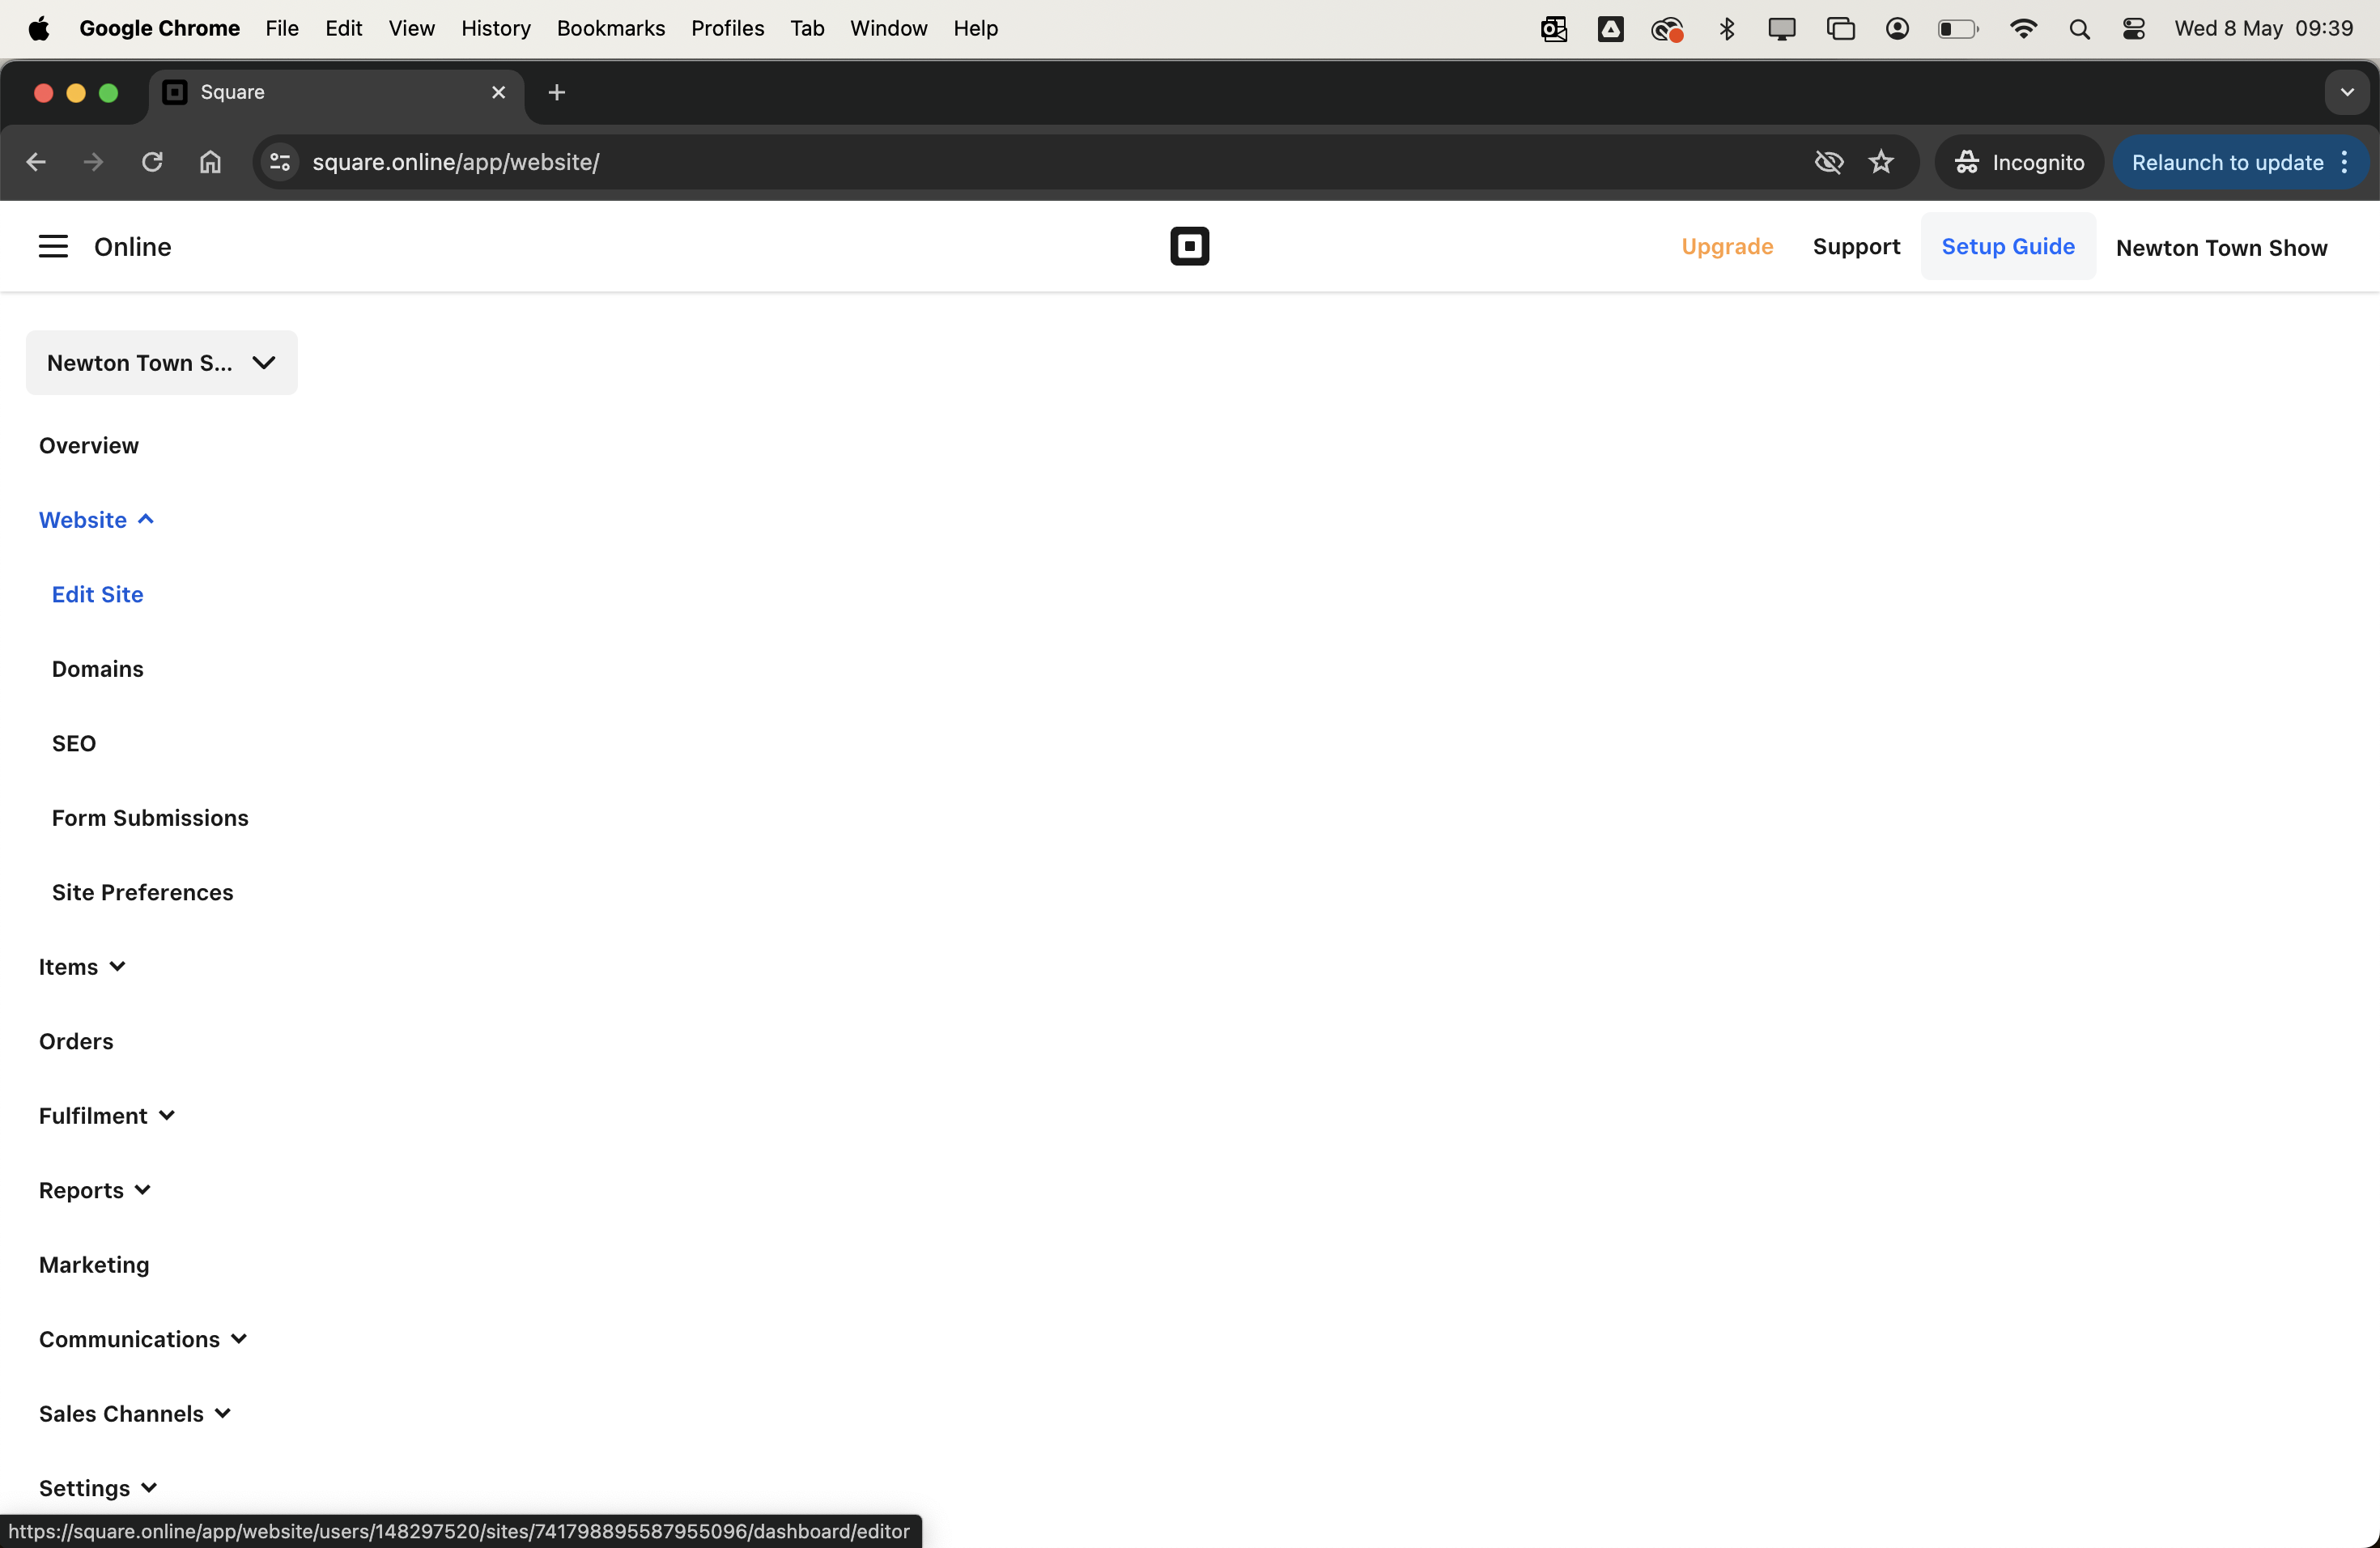
Task: Open a new tab with the plus icon
Action: tap(557, 92)
